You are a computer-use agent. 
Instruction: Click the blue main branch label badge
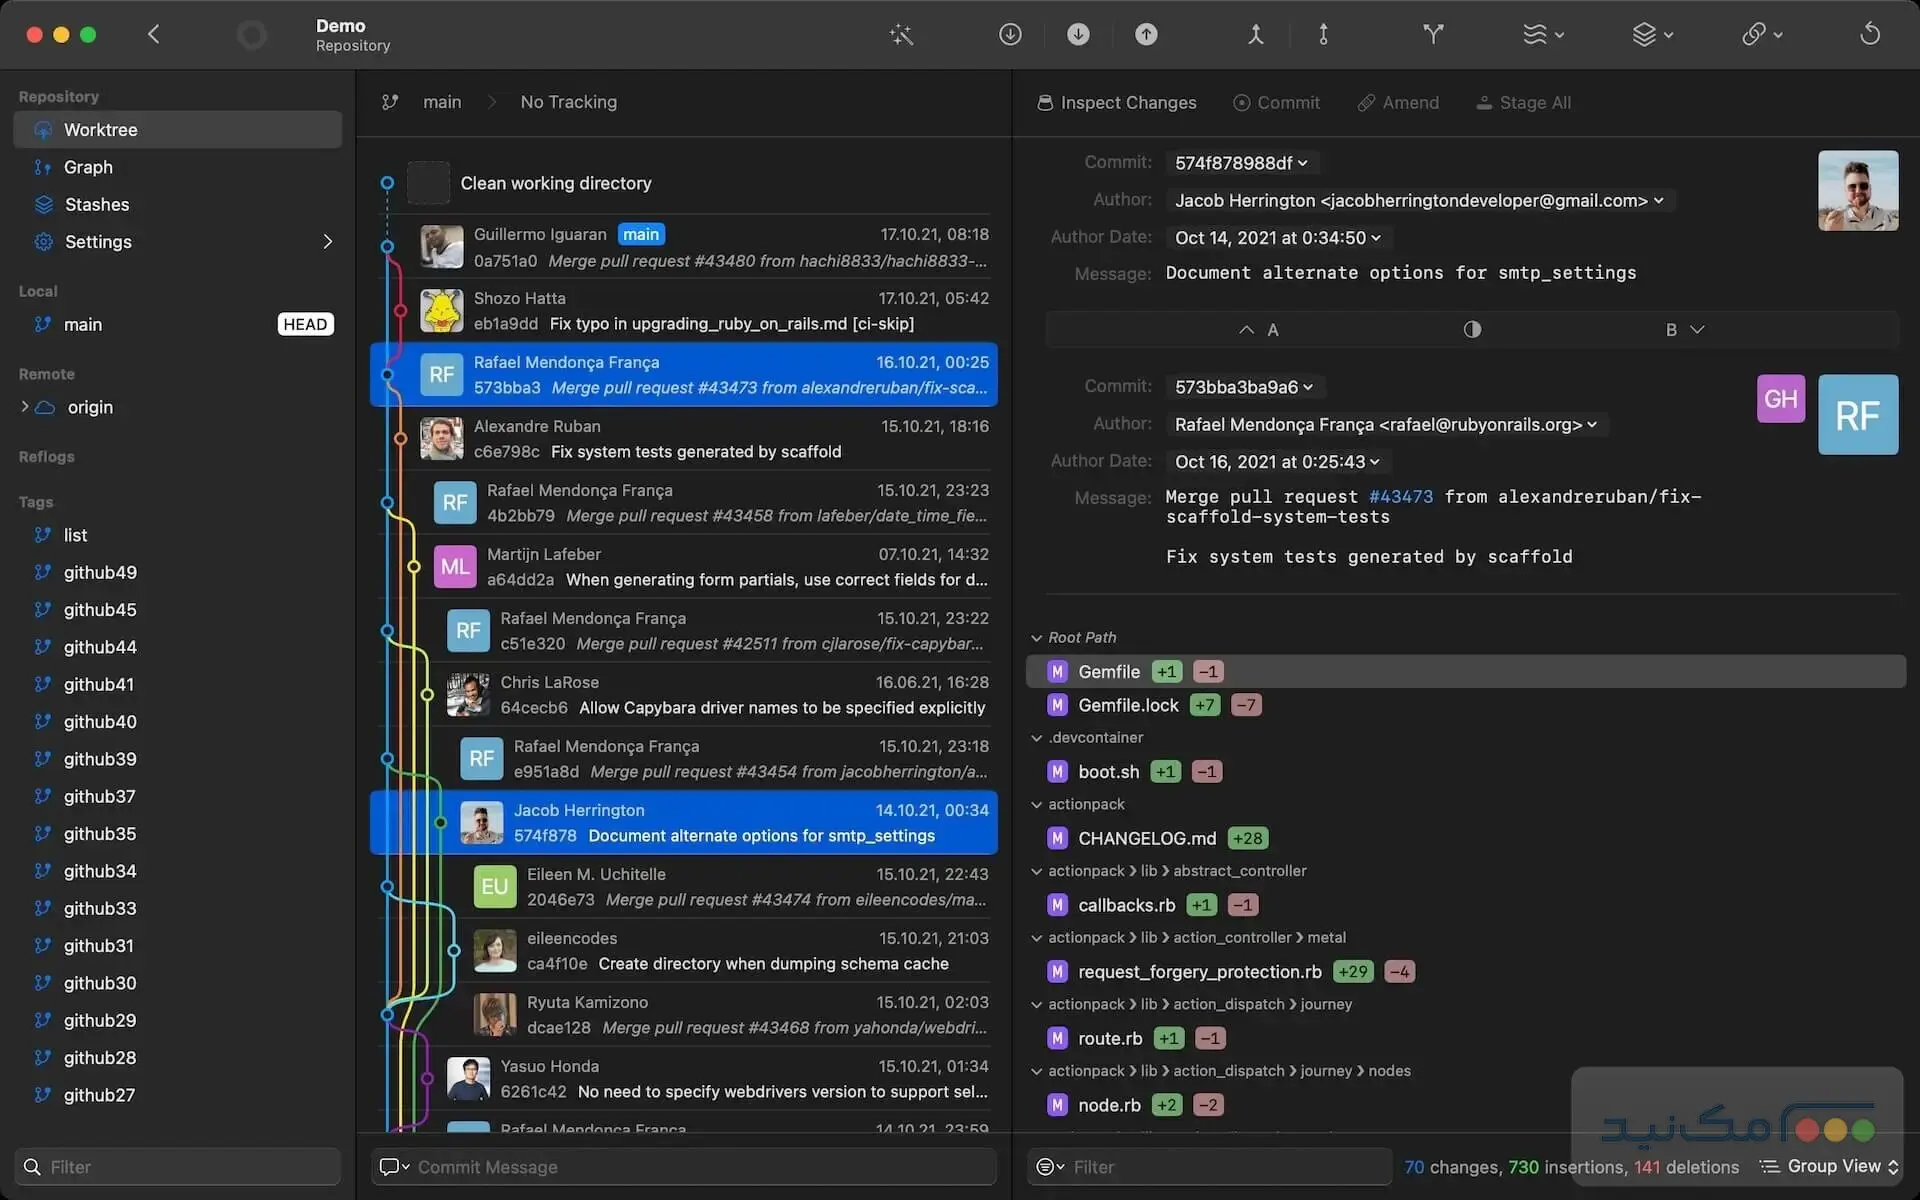pos(641,234)
